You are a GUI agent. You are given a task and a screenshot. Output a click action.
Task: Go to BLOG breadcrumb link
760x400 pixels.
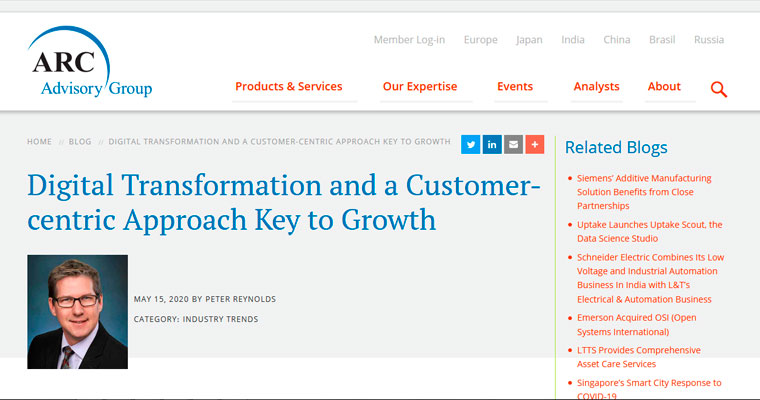pyautogui.click(x=80, y=142)
